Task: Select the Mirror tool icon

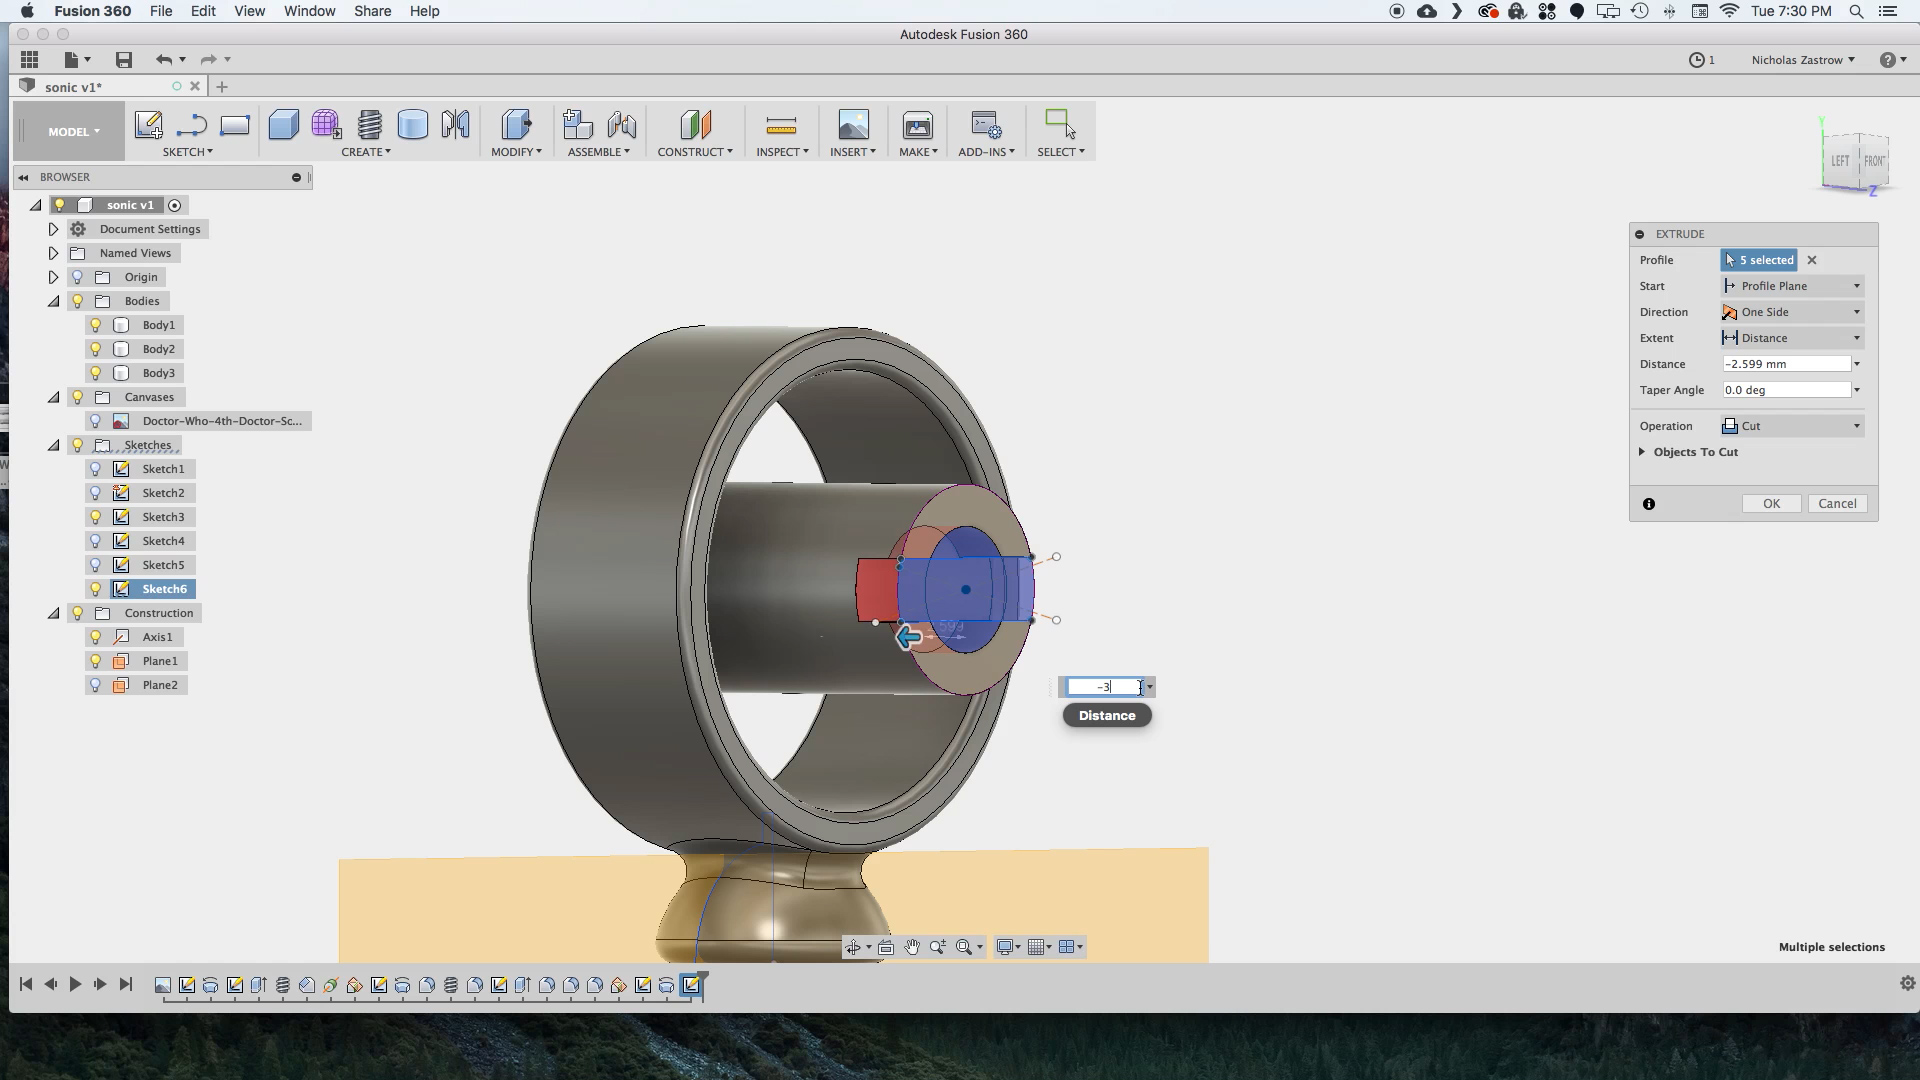Action: pyautogui.click(x=455, y=125)
